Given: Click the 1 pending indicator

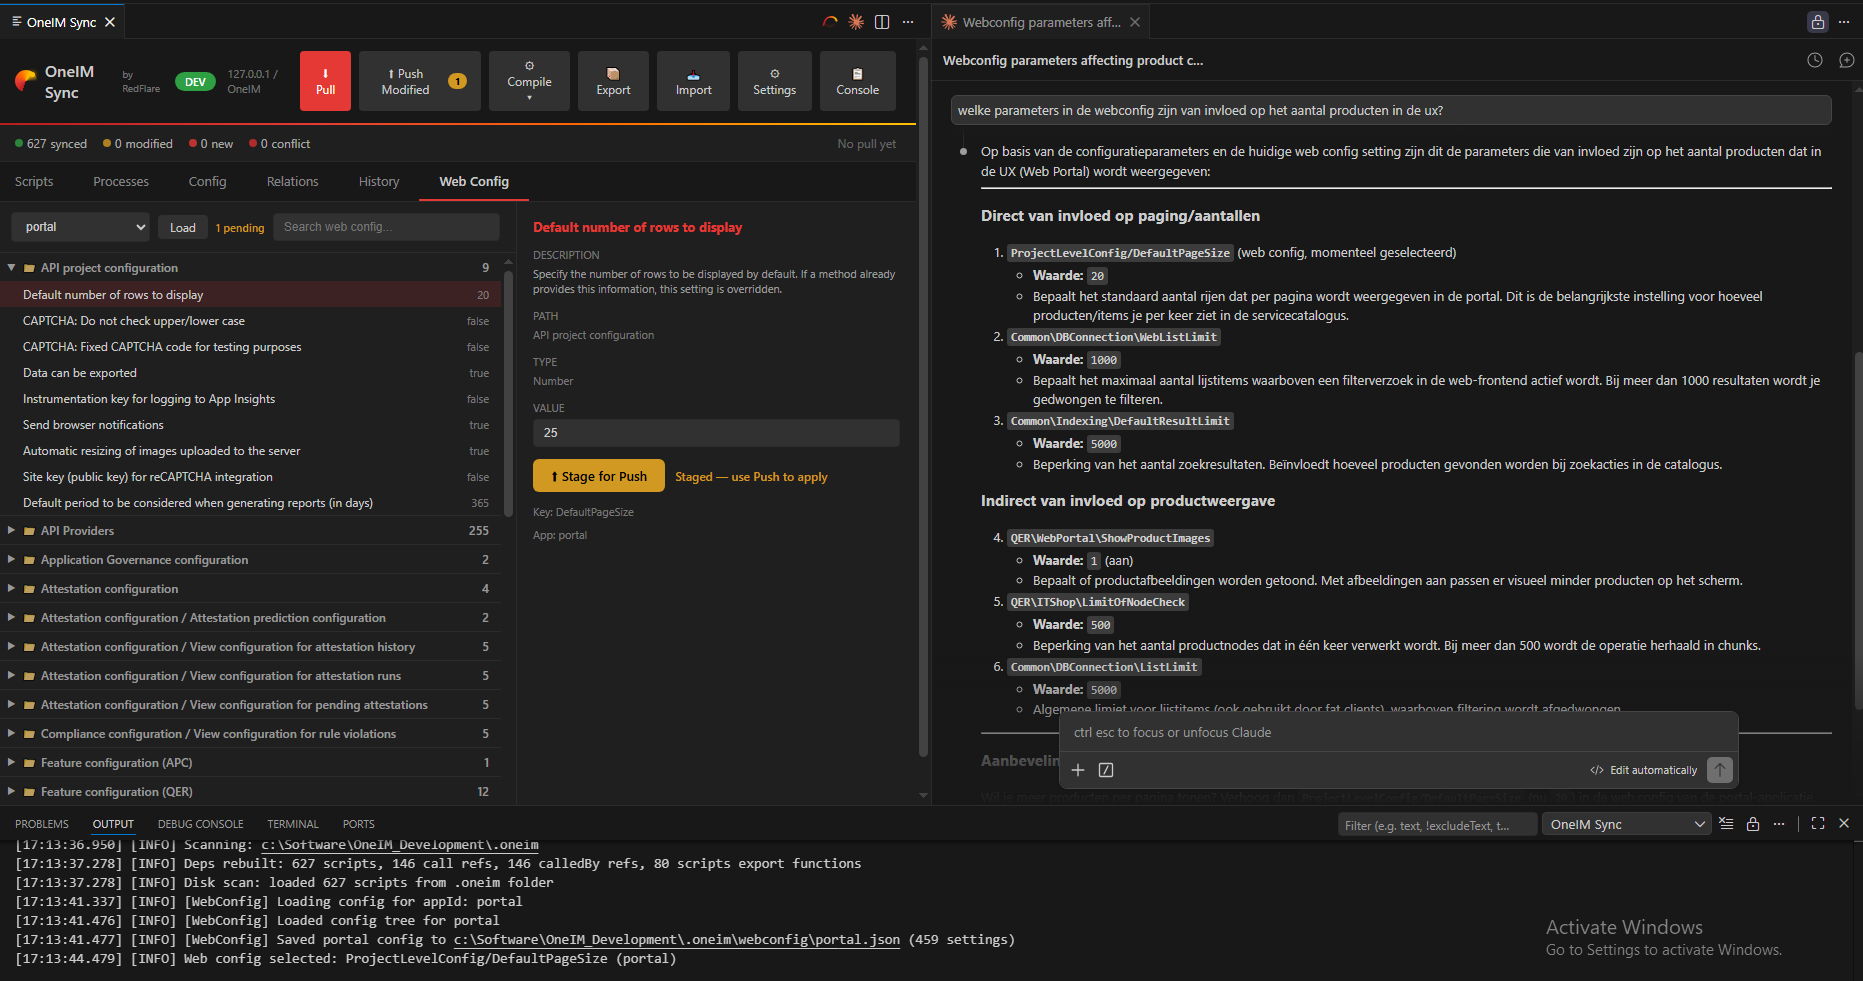Looking at the screenshot, I should tap(240, 228).
